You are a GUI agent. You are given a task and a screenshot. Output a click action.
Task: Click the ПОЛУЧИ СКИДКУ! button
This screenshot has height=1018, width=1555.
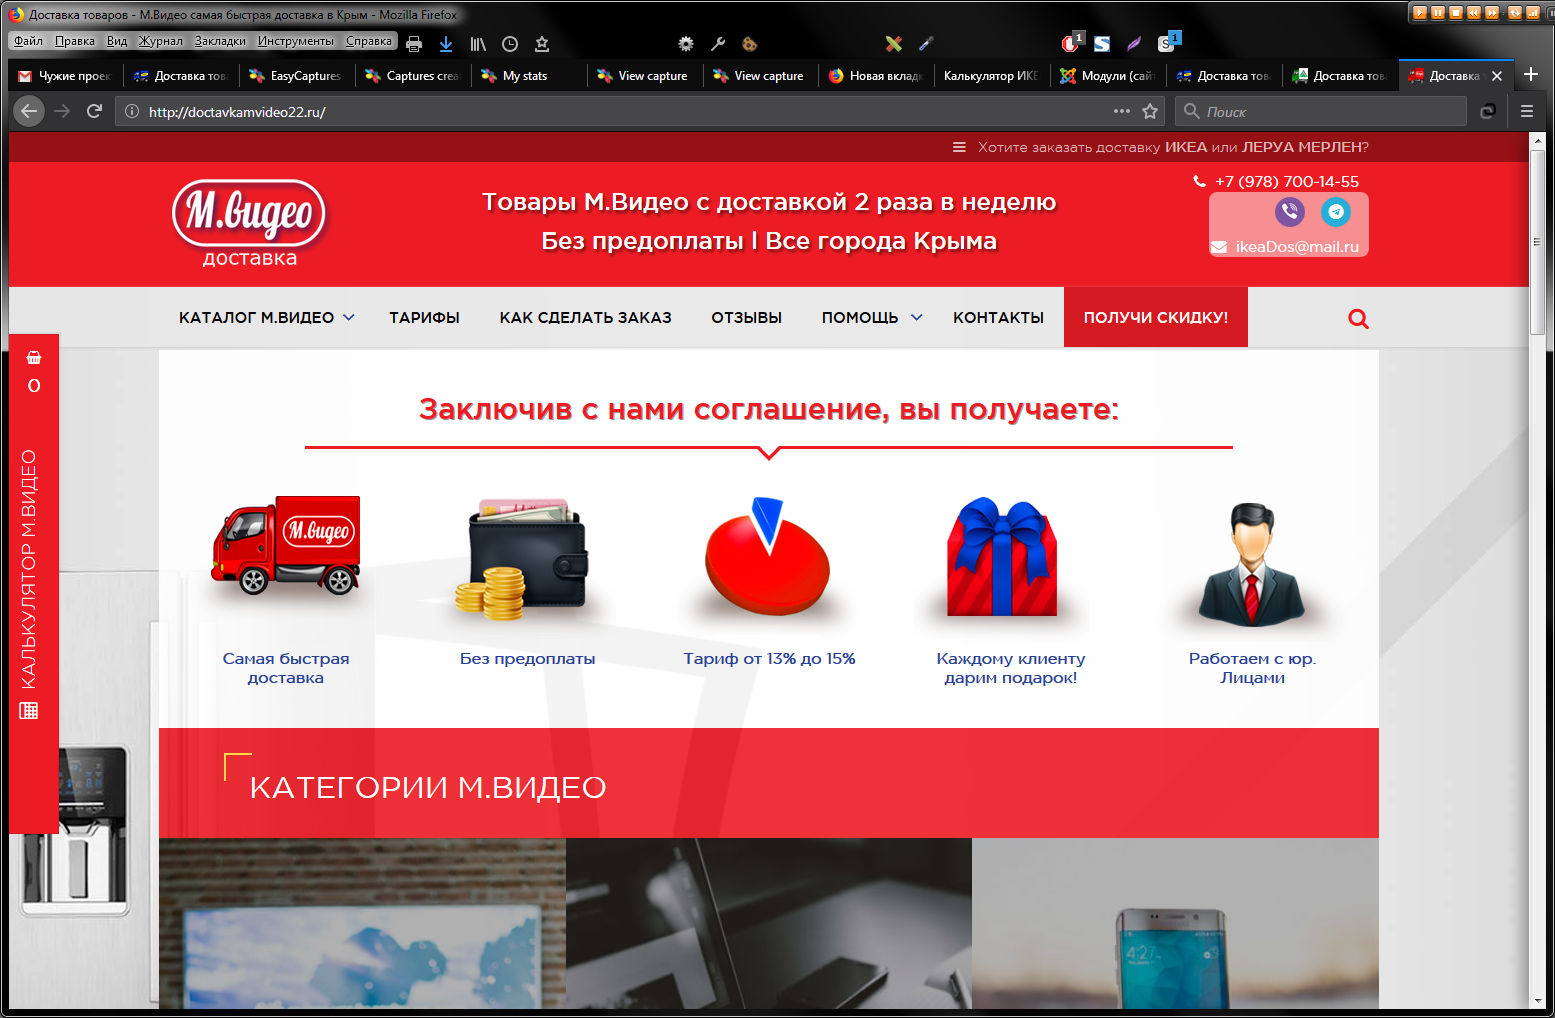tap(1156, 317)
